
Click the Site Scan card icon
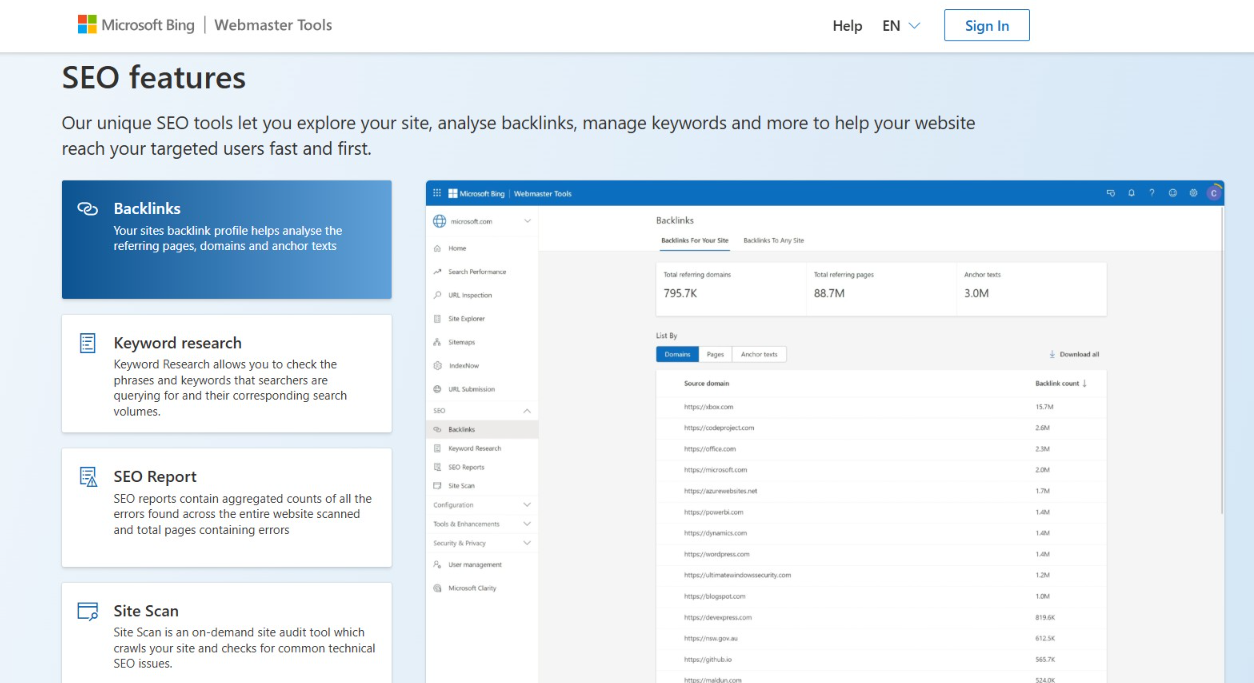pyautogui.click(x=88, y=611)
